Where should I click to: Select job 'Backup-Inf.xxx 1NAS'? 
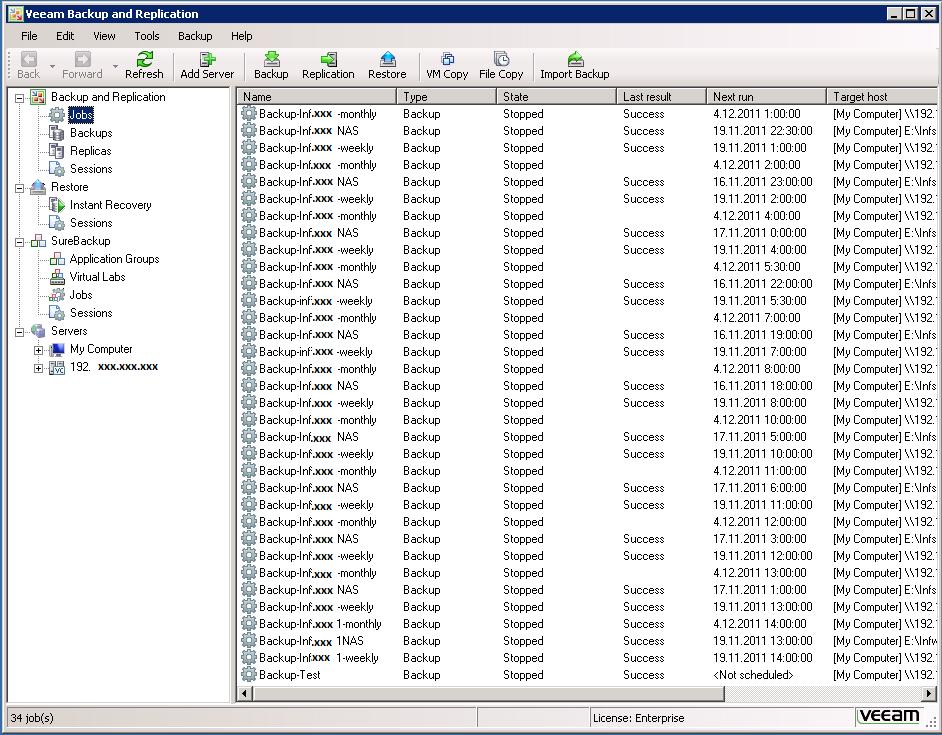coord(311,641)
